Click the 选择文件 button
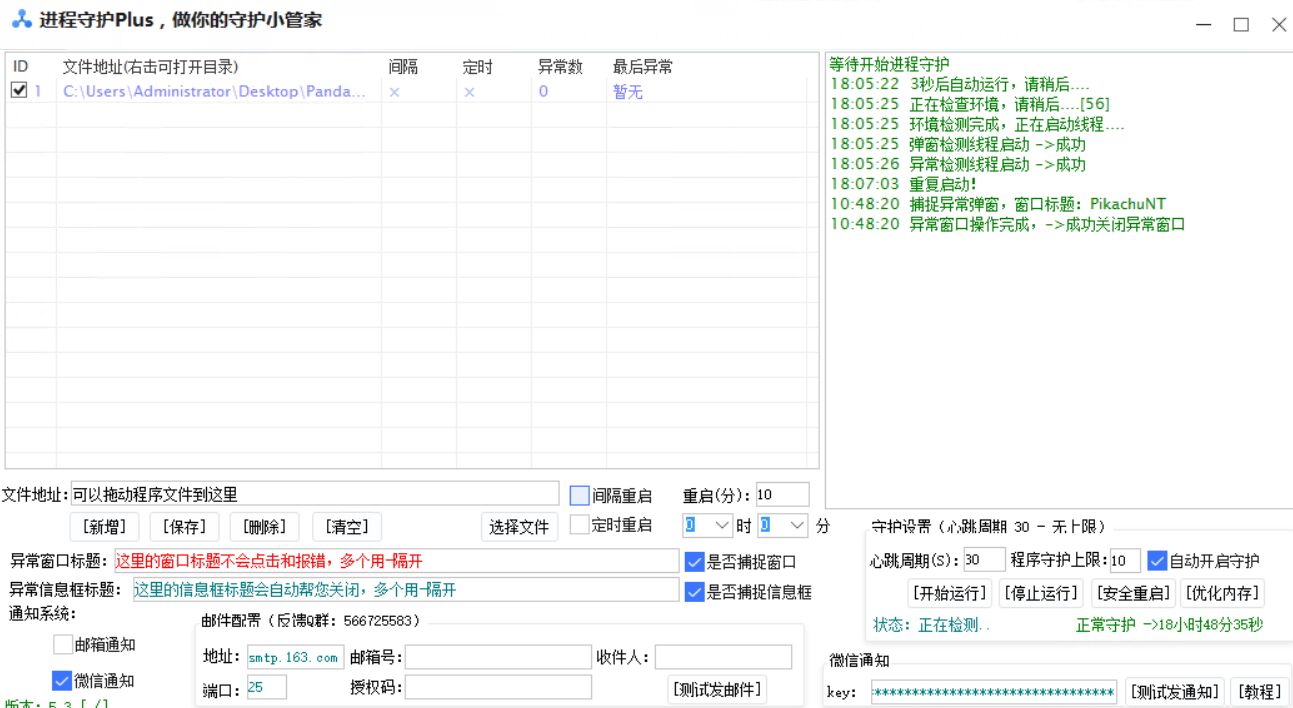This screenshot has height=708, width=1293. (x=519, y=526)
